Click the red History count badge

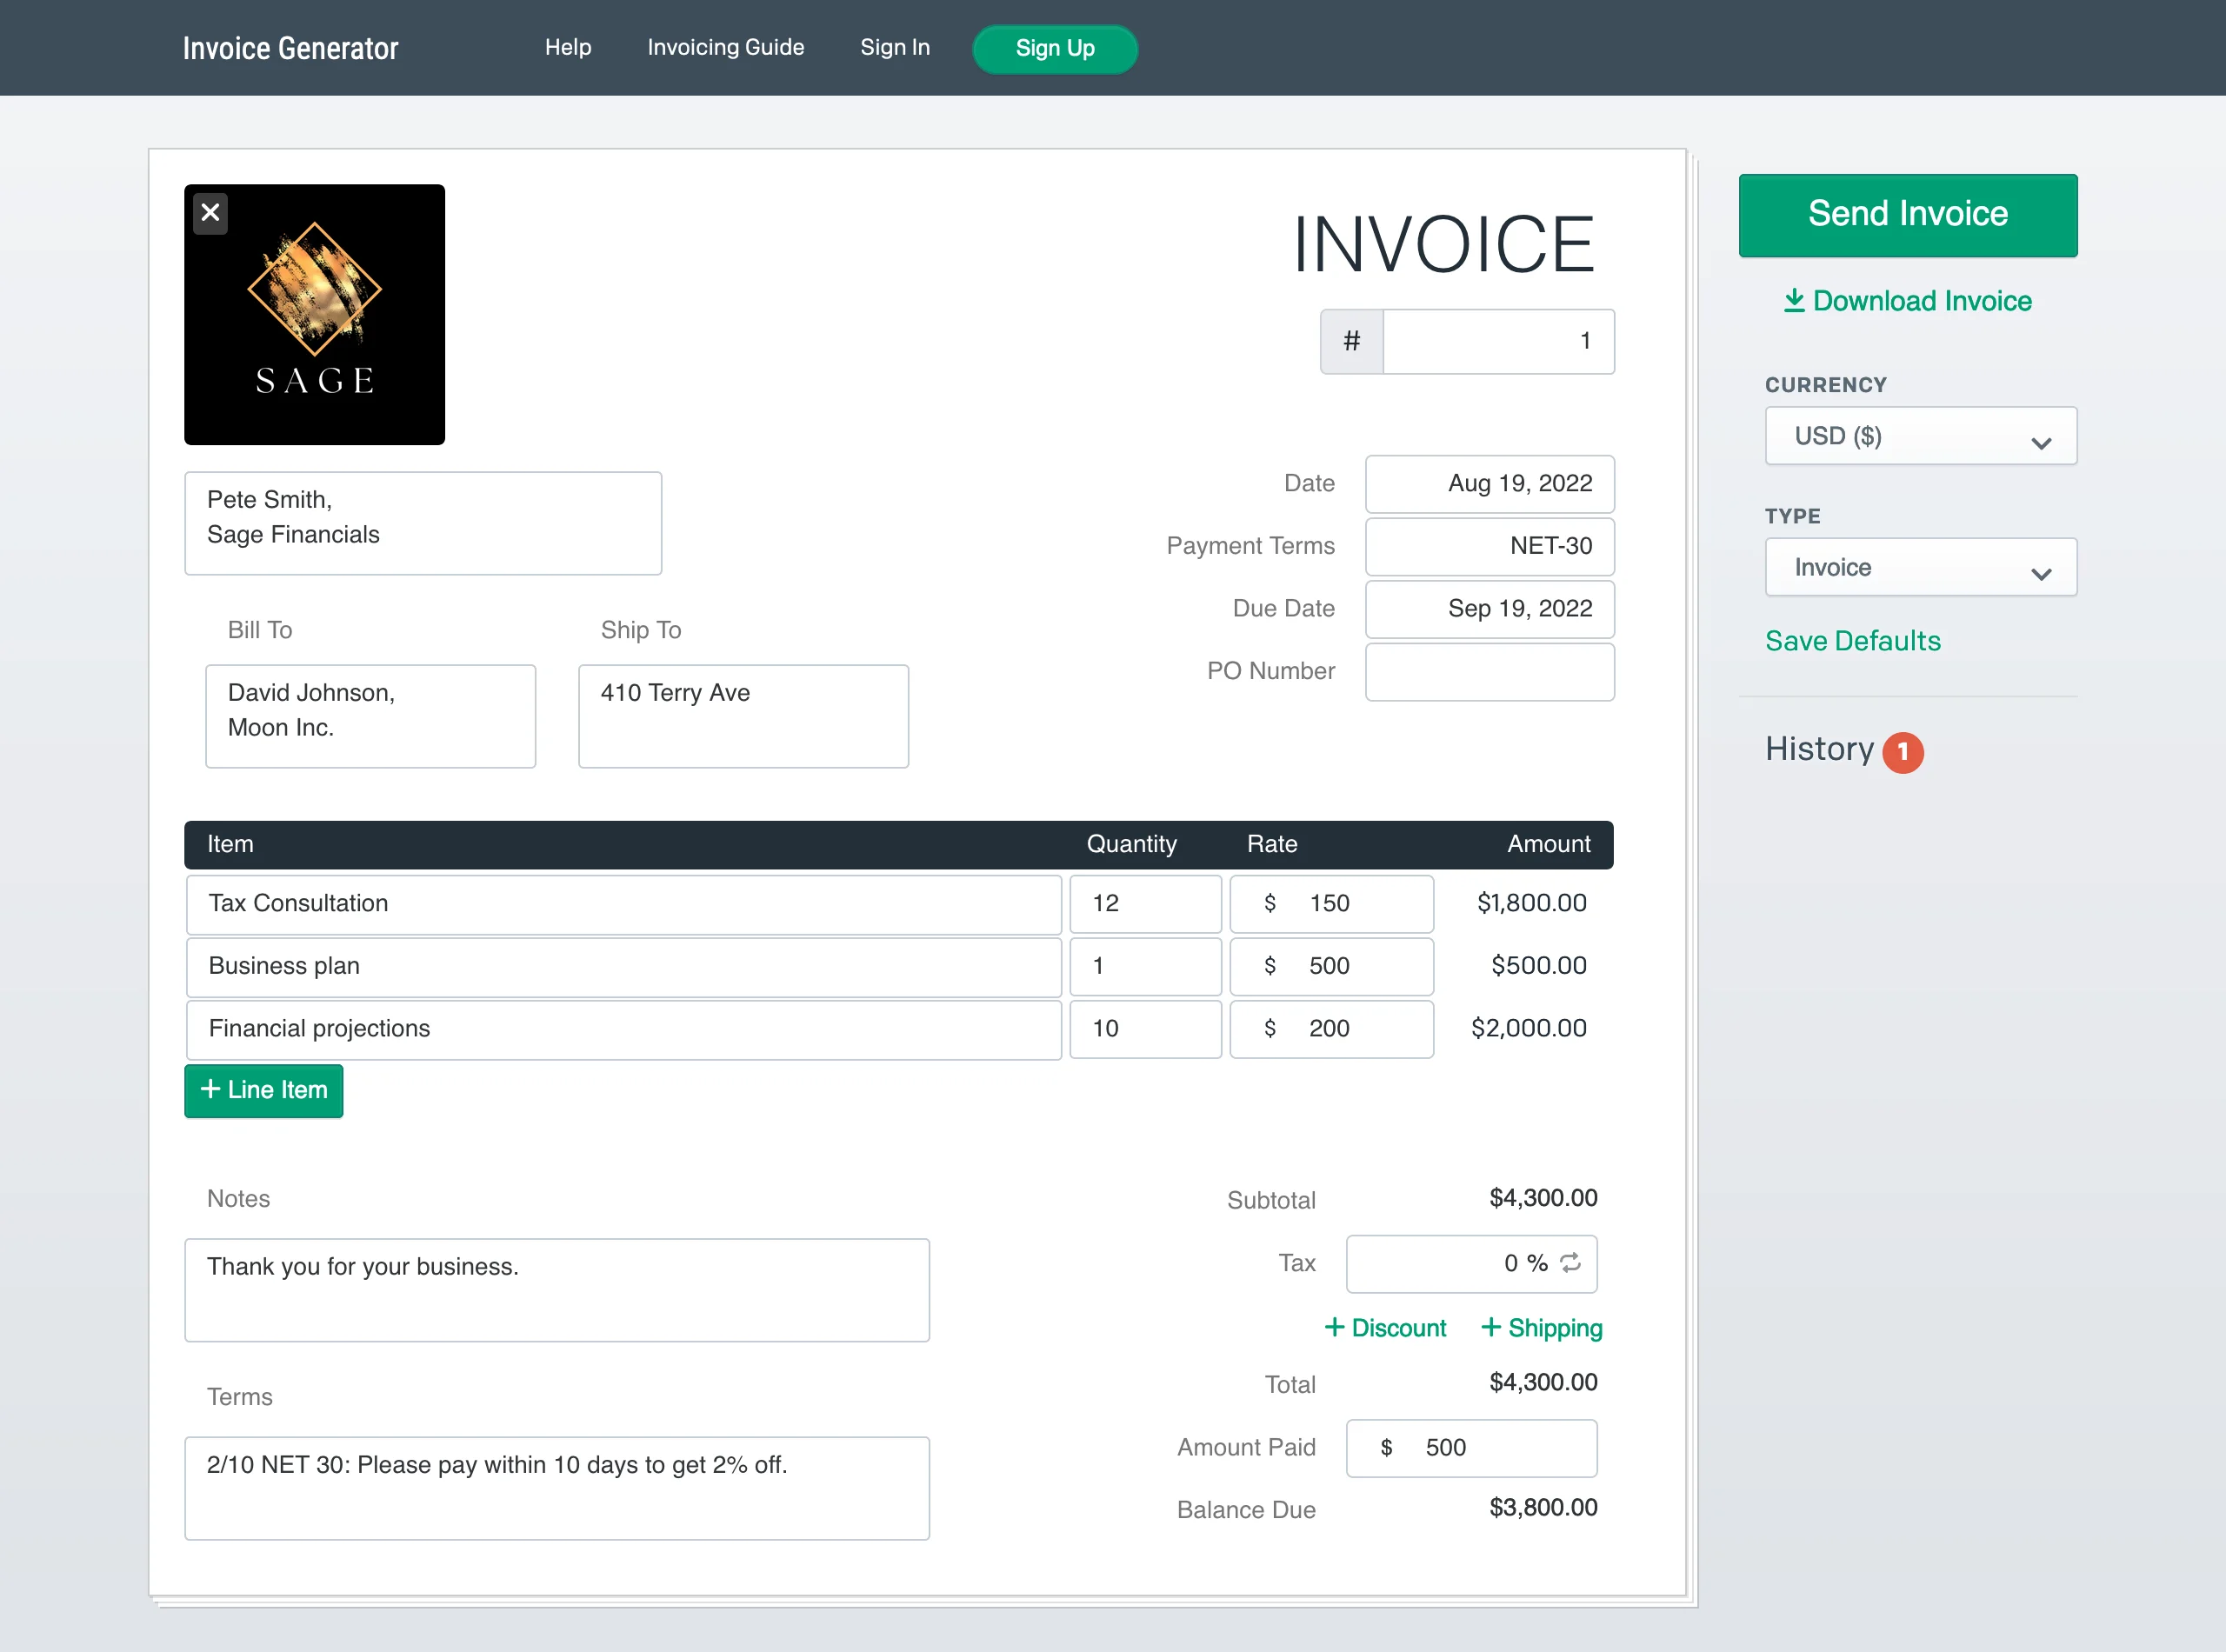click(1904, 753)
